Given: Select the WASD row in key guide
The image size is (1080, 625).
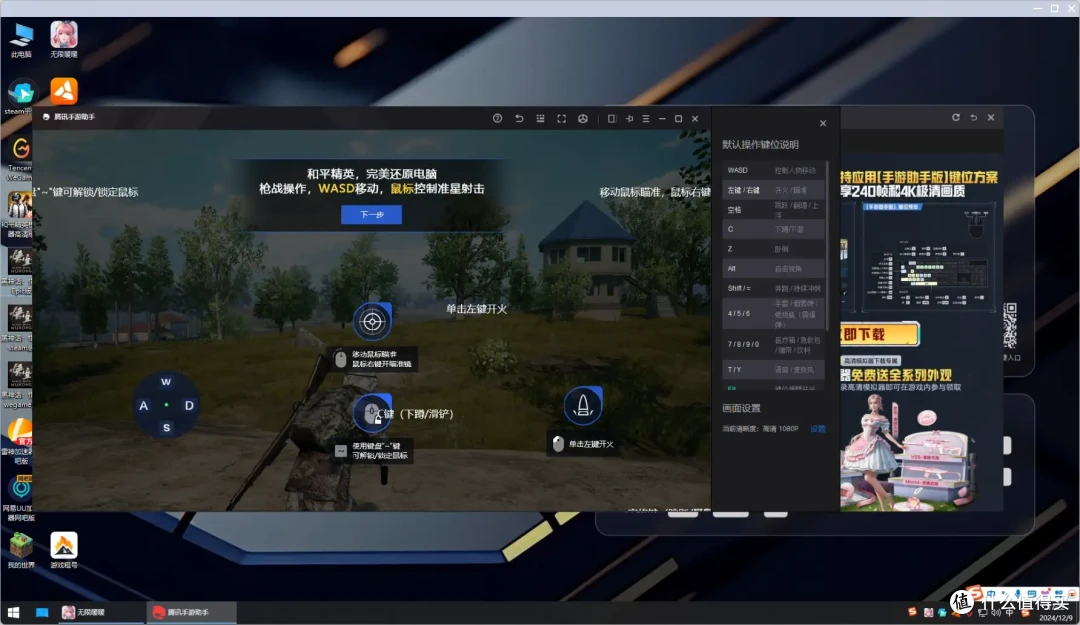Looking at the screenshot, I should [x=772, y=170].
